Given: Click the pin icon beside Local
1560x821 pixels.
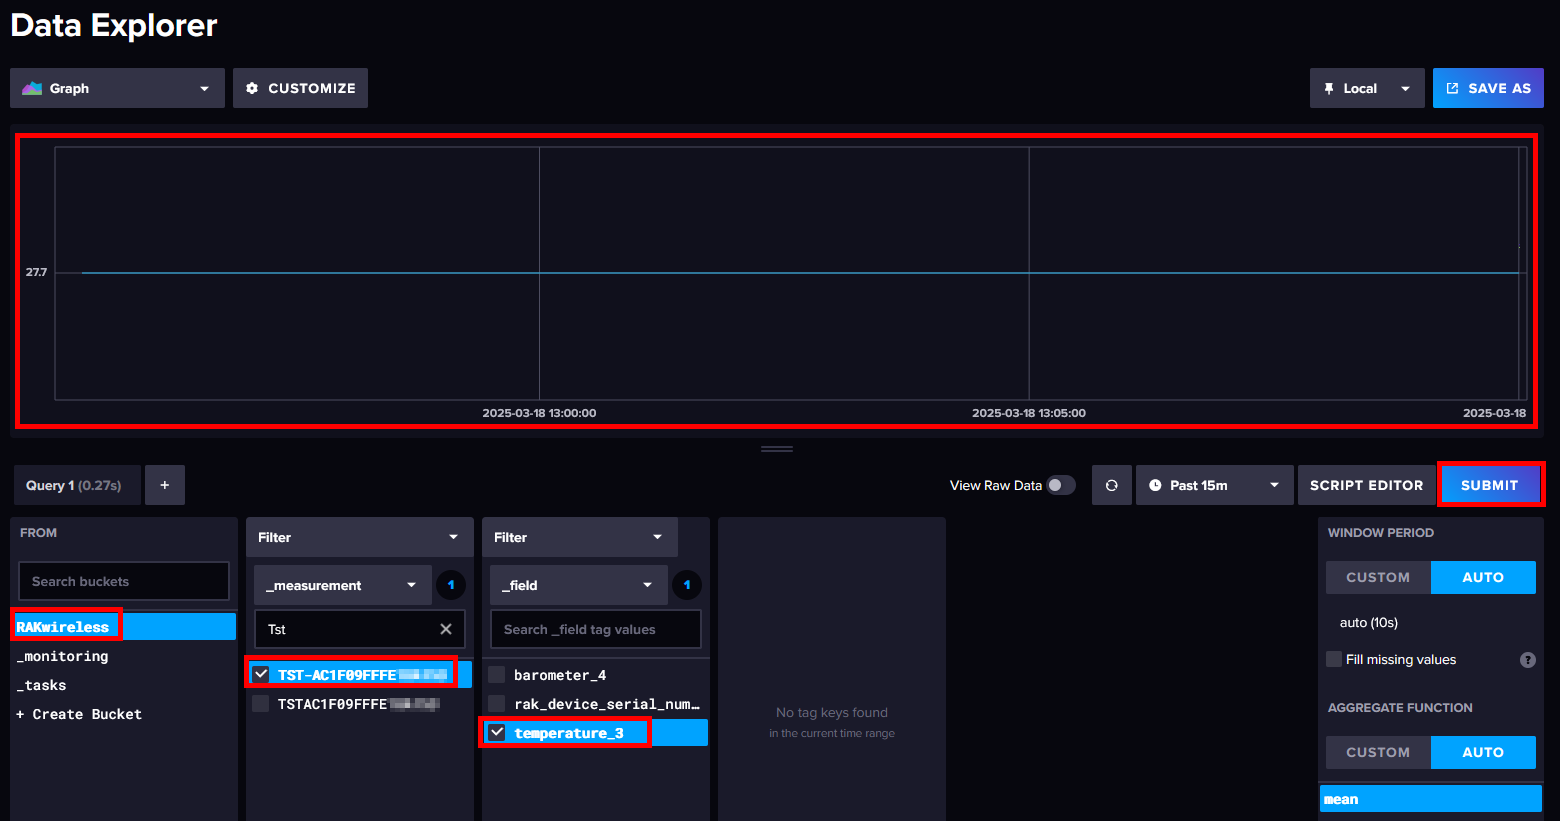Looking at the screenshot, I should (x=1329, y=88).
